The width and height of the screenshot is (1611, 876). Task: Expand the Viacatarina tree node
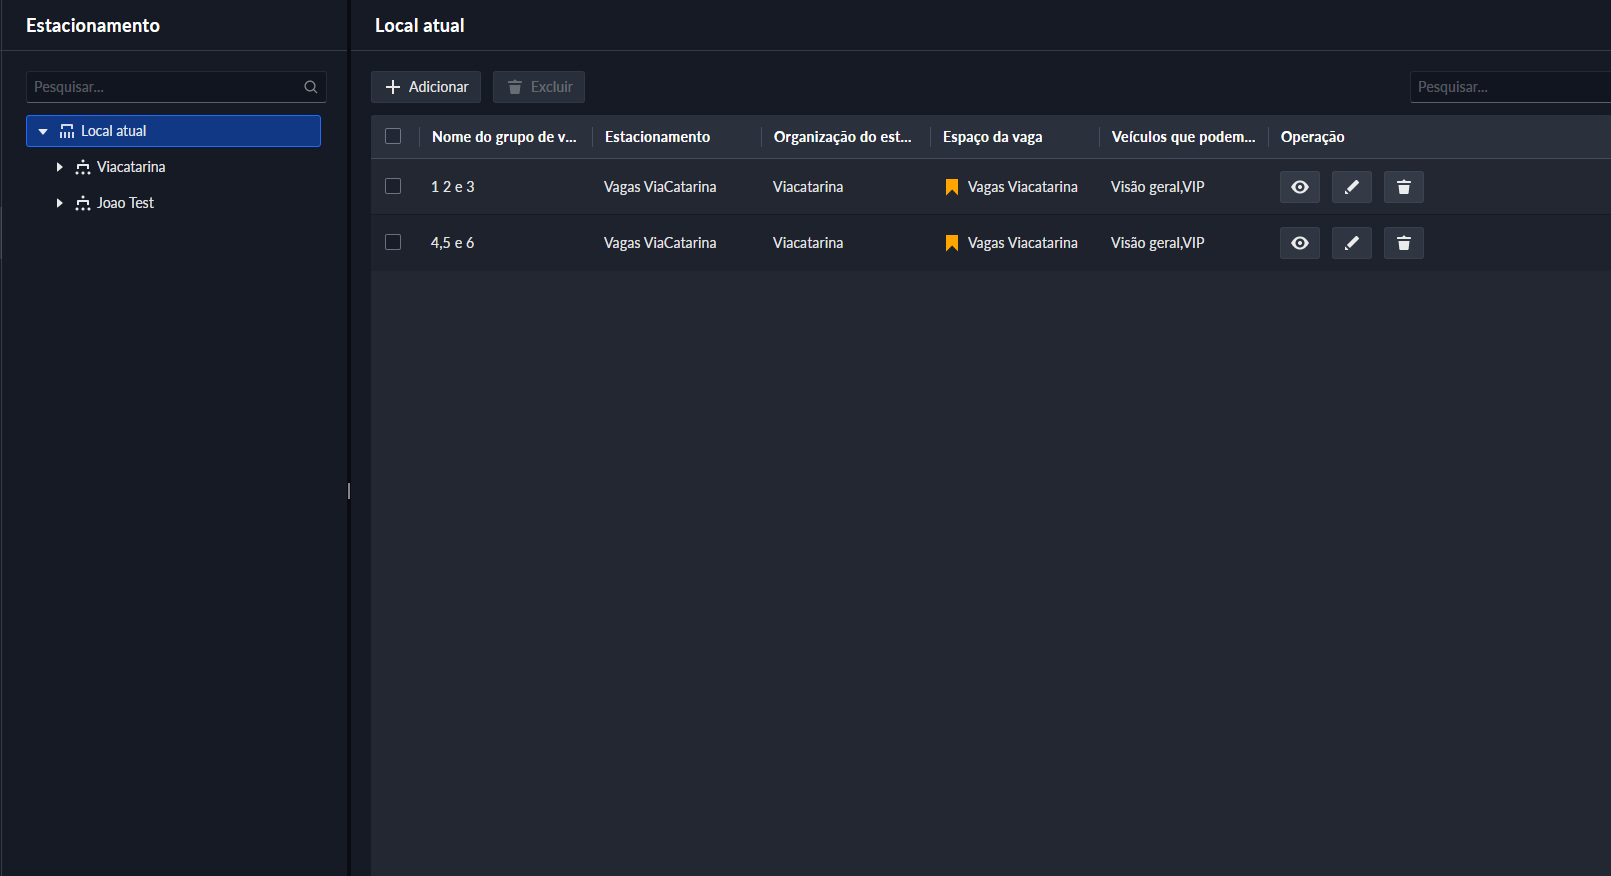pyautogui.click(x=60, y=167)
